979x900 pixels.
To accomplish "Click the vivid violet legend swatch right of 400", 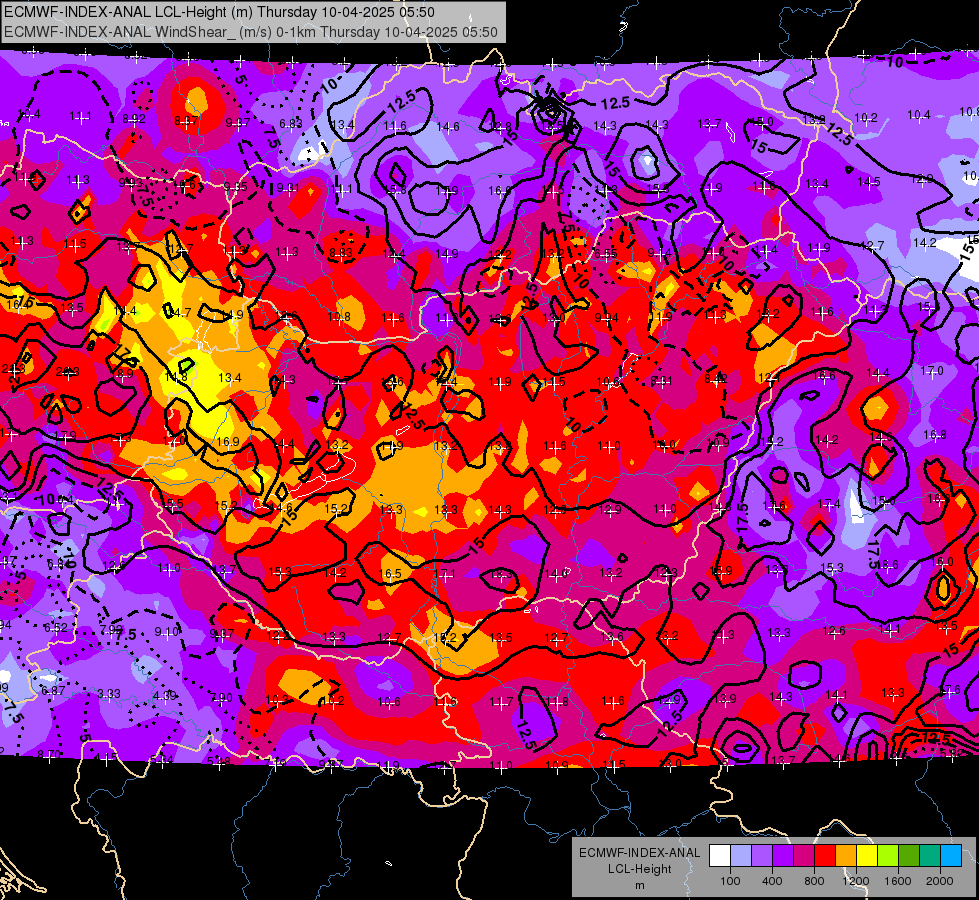I will pyautogui.click(x=783, y=856).
